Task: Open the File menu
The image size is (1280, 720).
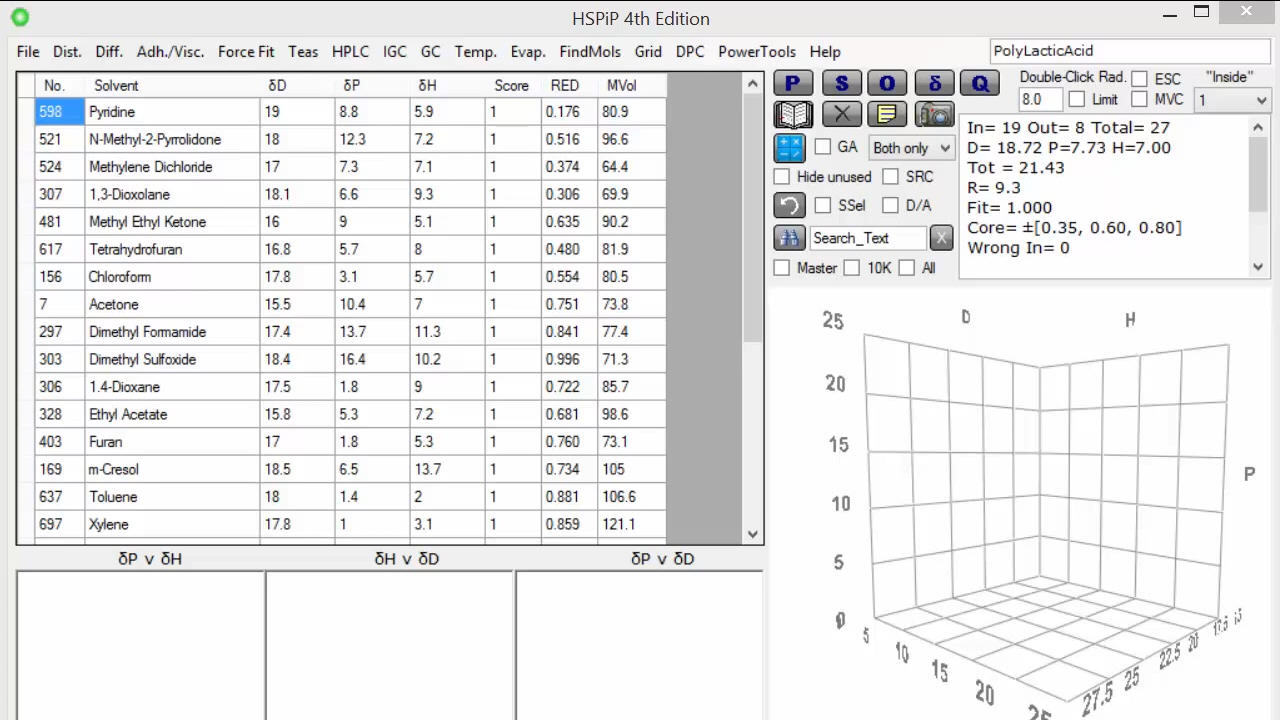Action: [28, 52]
